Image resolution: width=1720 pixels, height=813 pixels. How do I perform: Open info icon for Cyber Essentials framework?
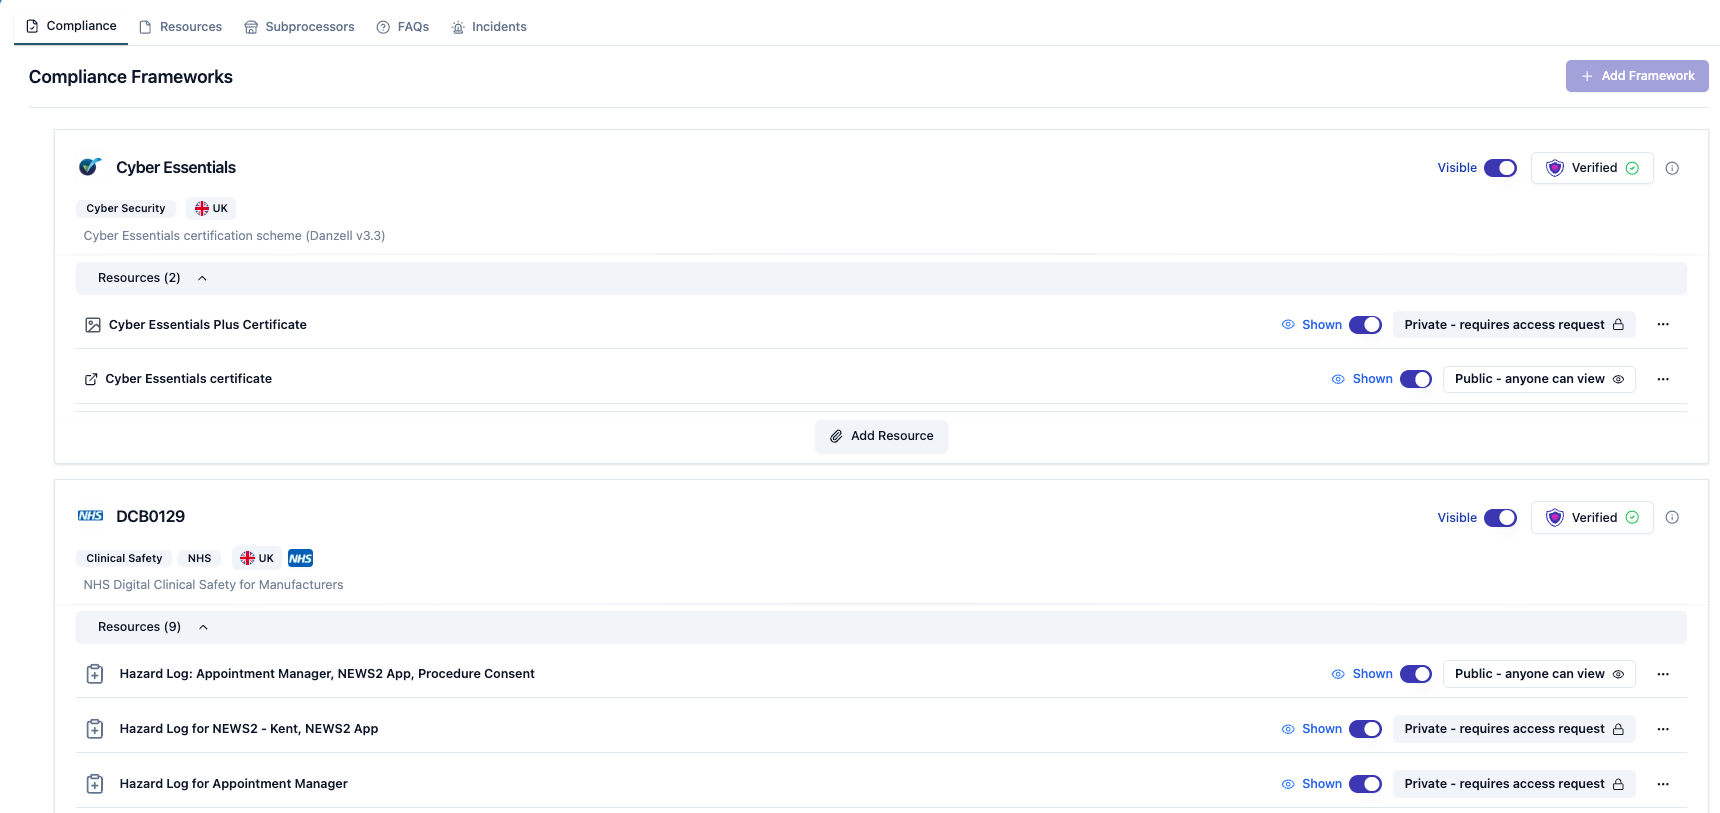pyautogui.click(x=1672, y=168)
